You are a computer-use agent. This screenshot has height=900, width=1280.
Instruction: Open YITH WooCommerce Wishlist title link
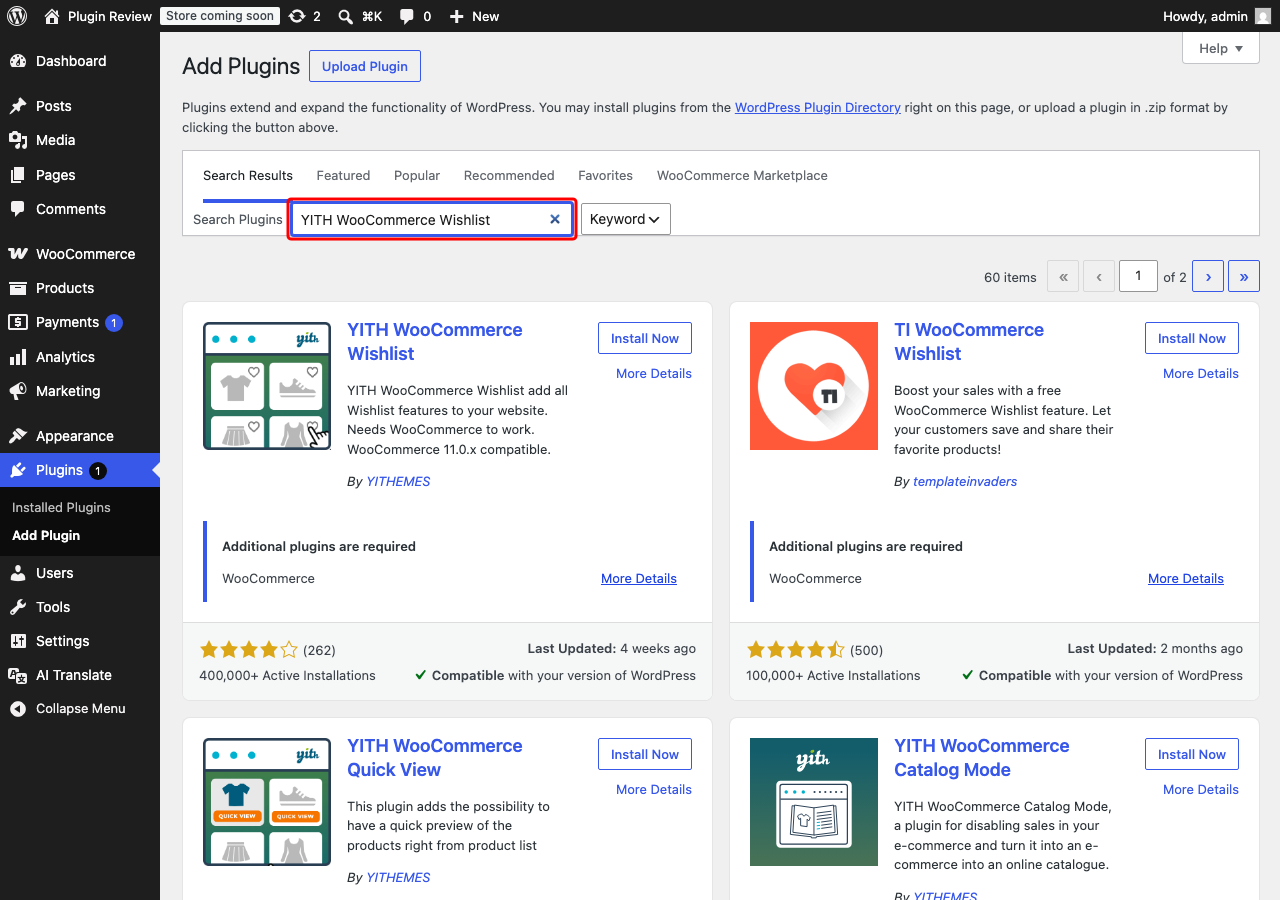[435, 342]
